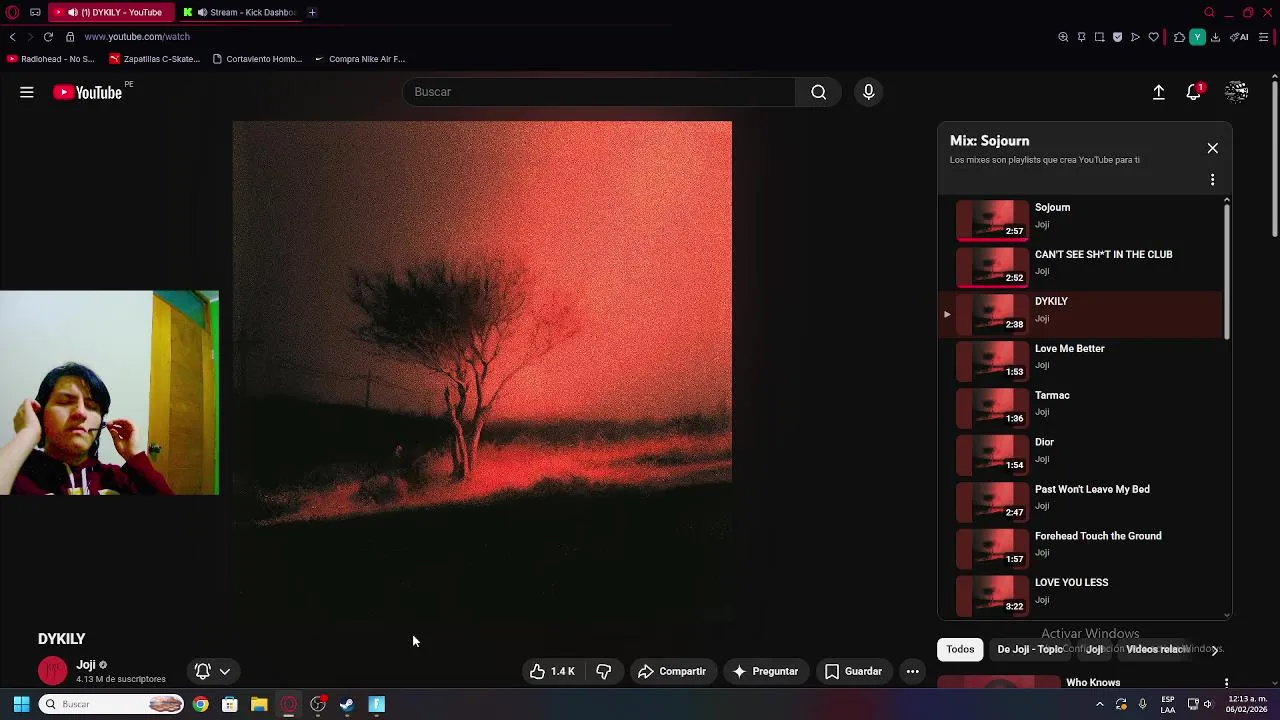
Task: Open the zoom magnifier toolbar icon
Action: click(x=1063, y=37)
